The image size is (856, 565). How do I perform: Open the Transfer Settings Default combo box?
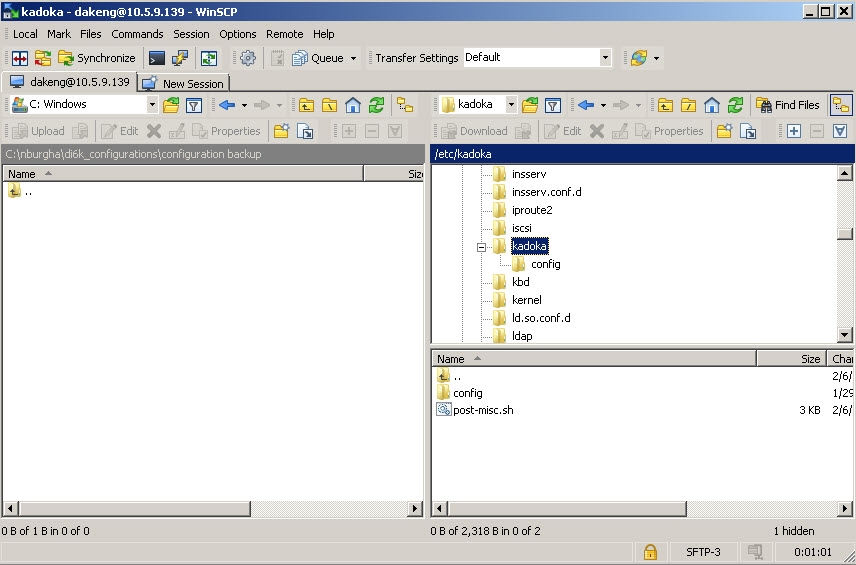pyautogui.click(x=537, y=57)
